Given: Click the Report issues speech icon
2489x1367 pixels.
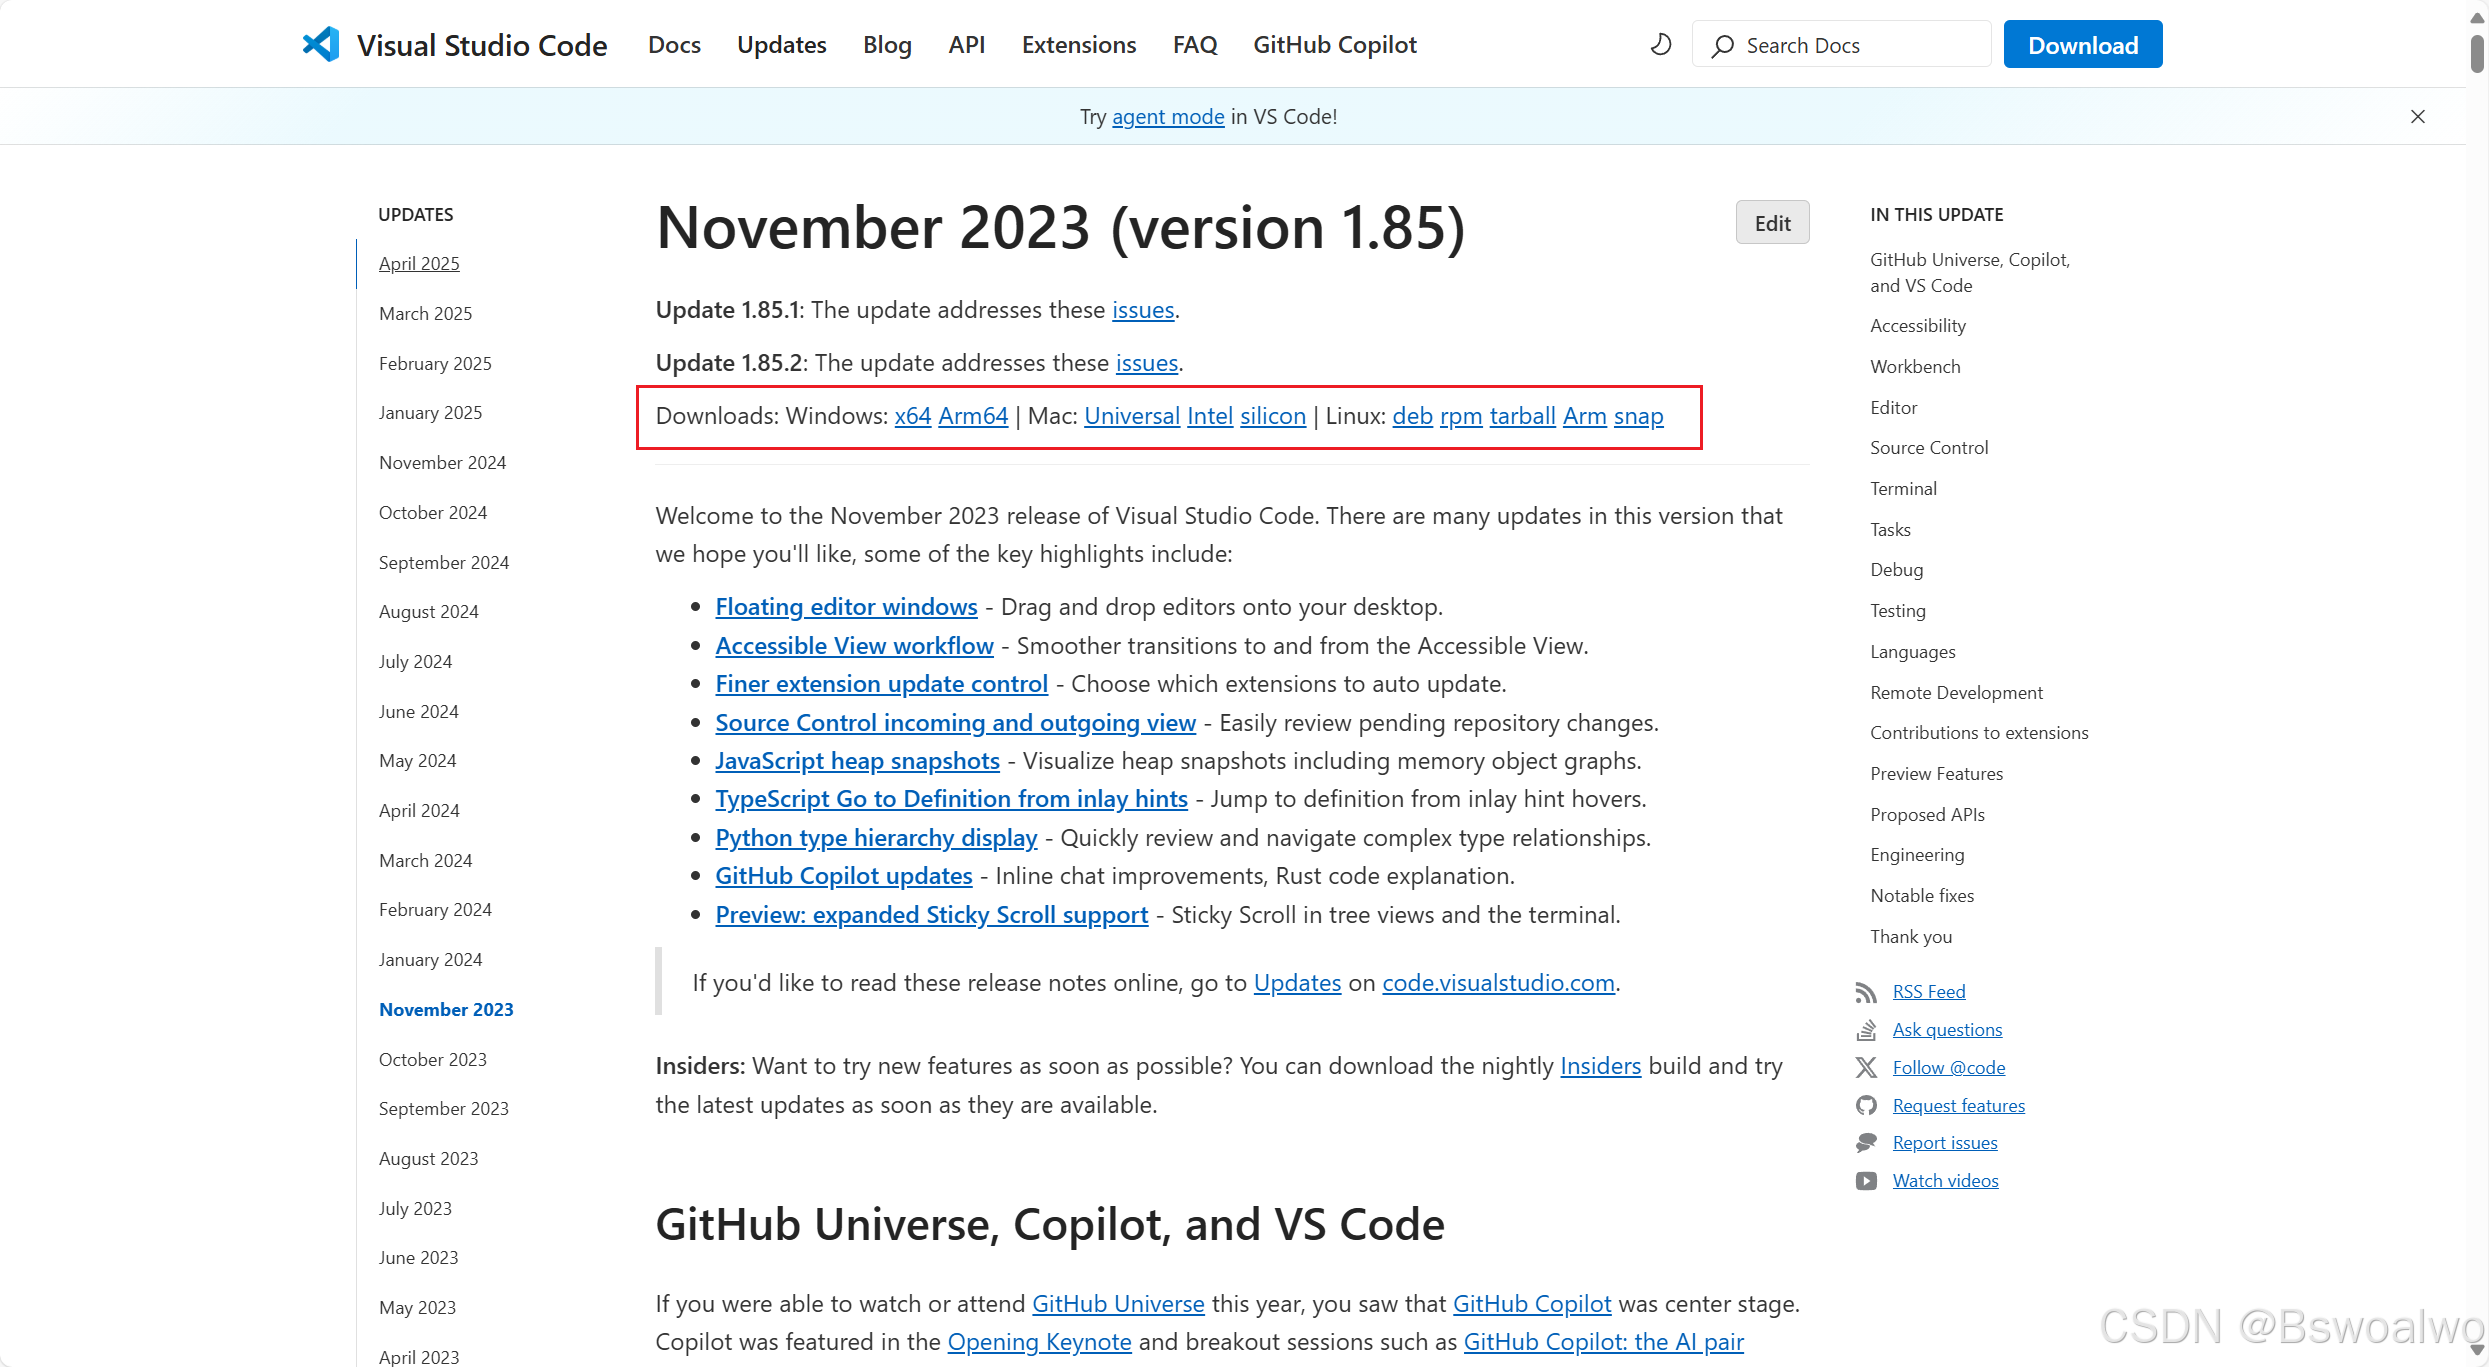Looking at the screenshot, I should coord(1866,1143).
